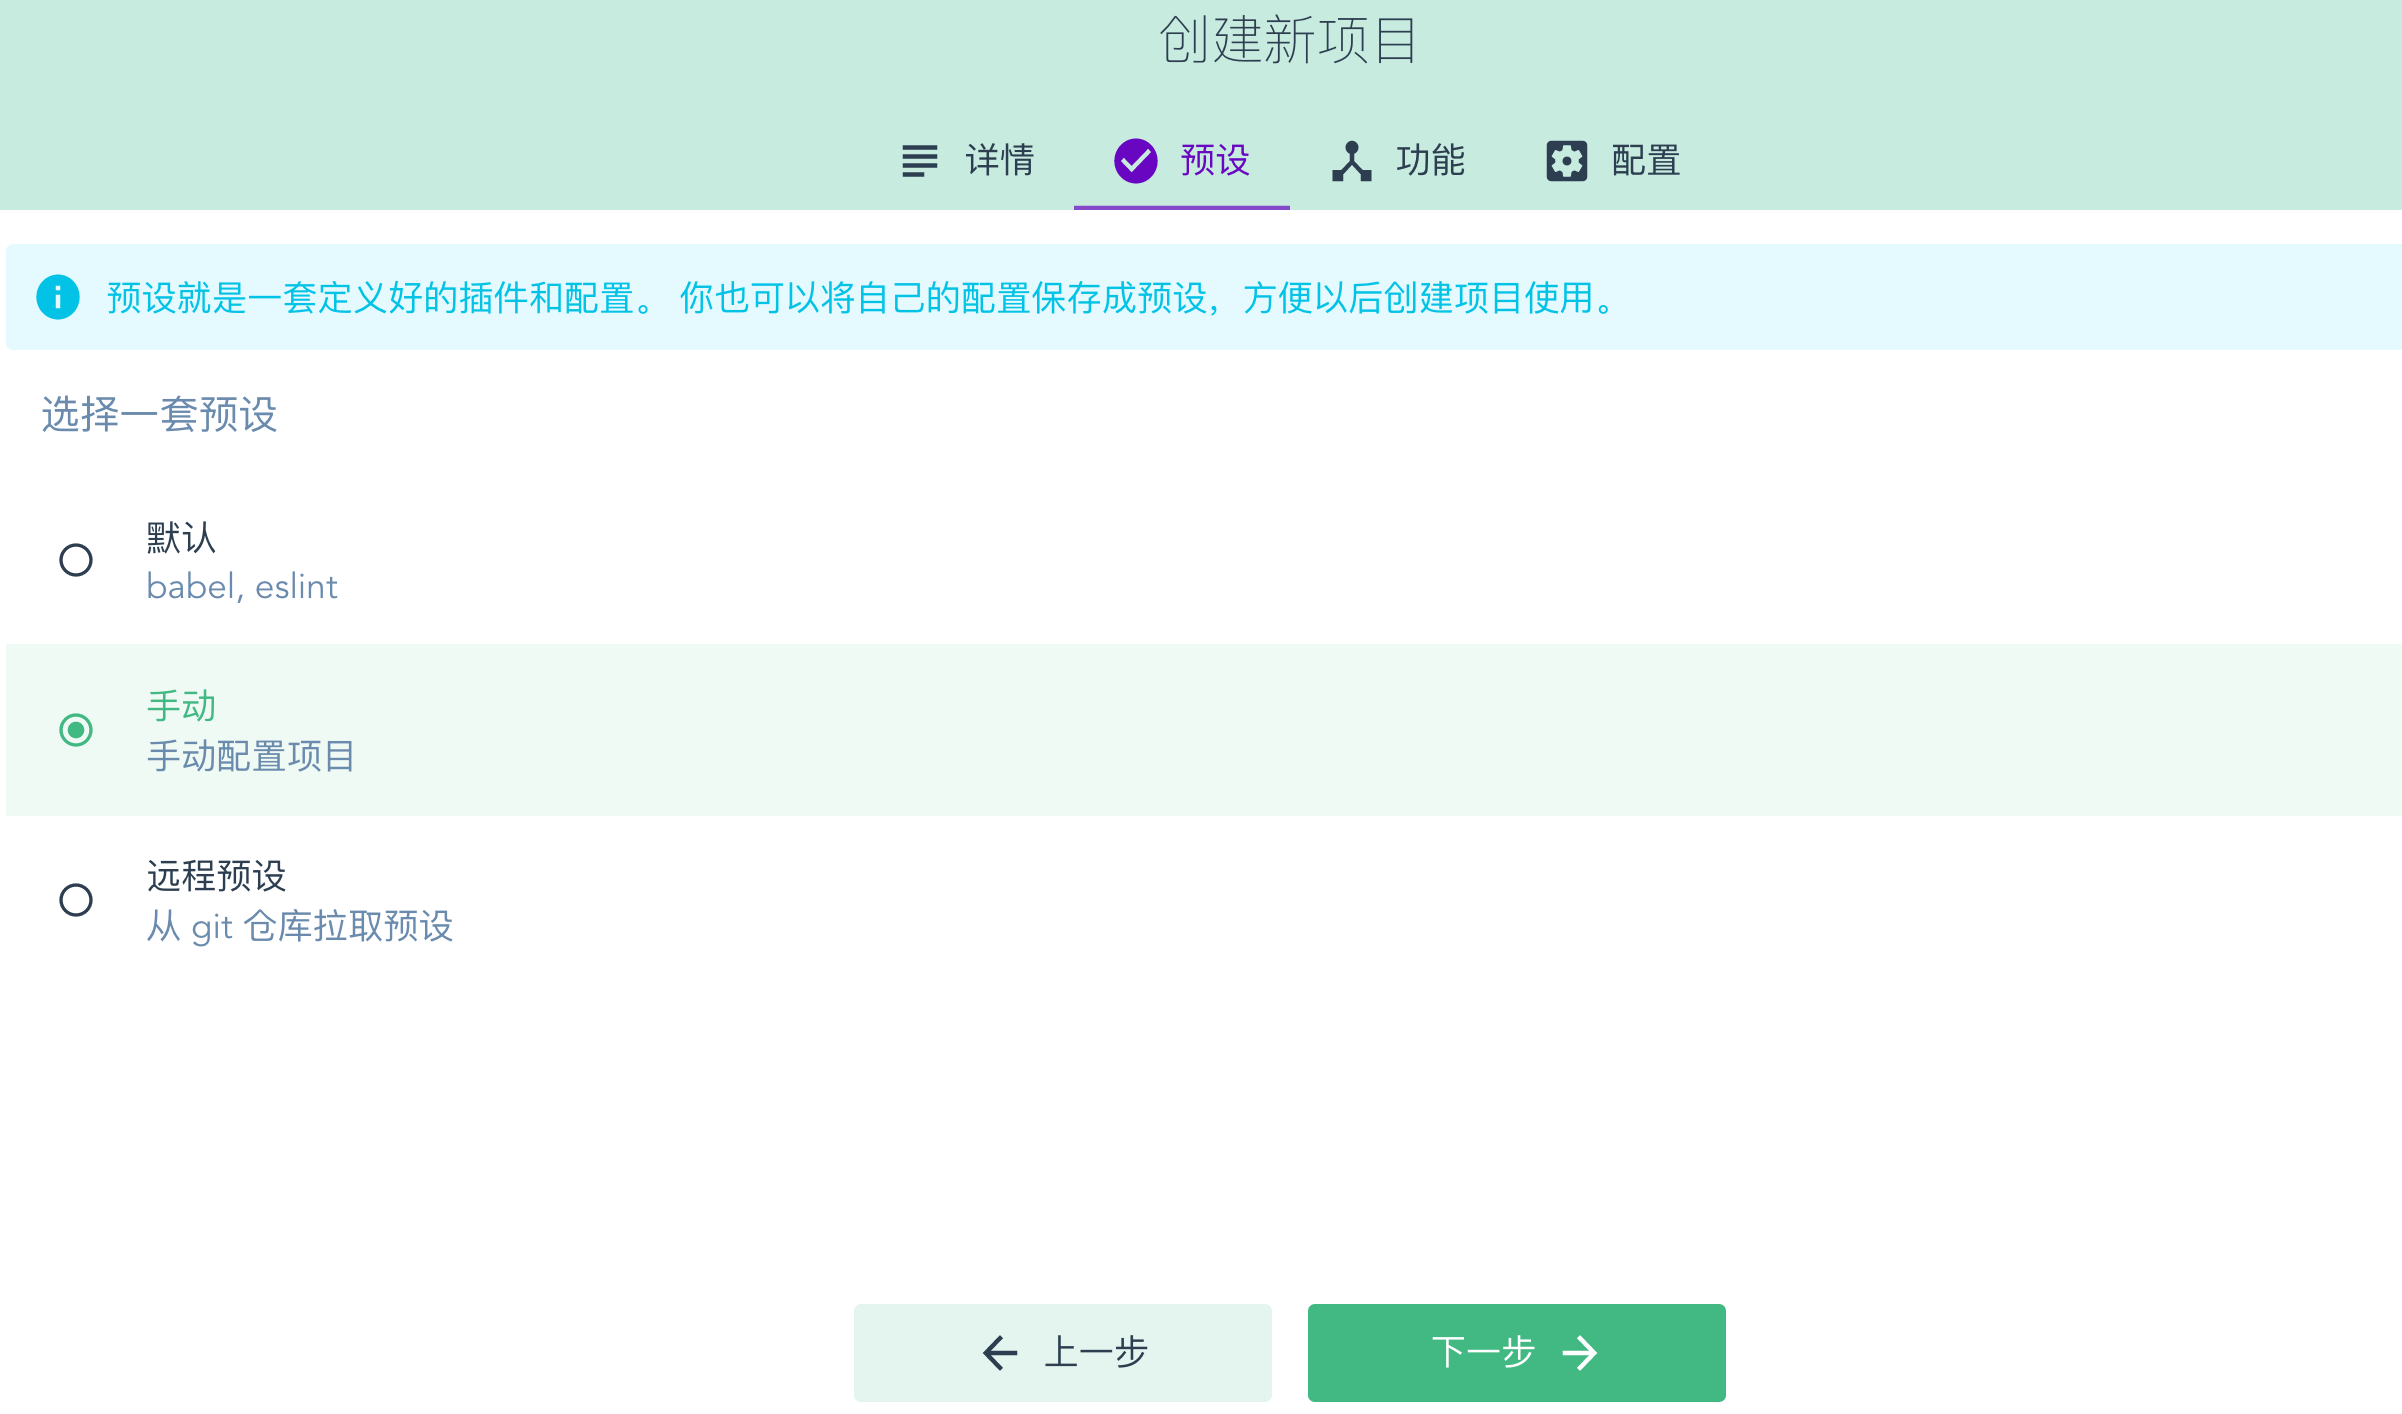The width and height of the screenshot is (2402, 1414).
Task: Click the 配置 gear icon
Action: [1566, 160]
